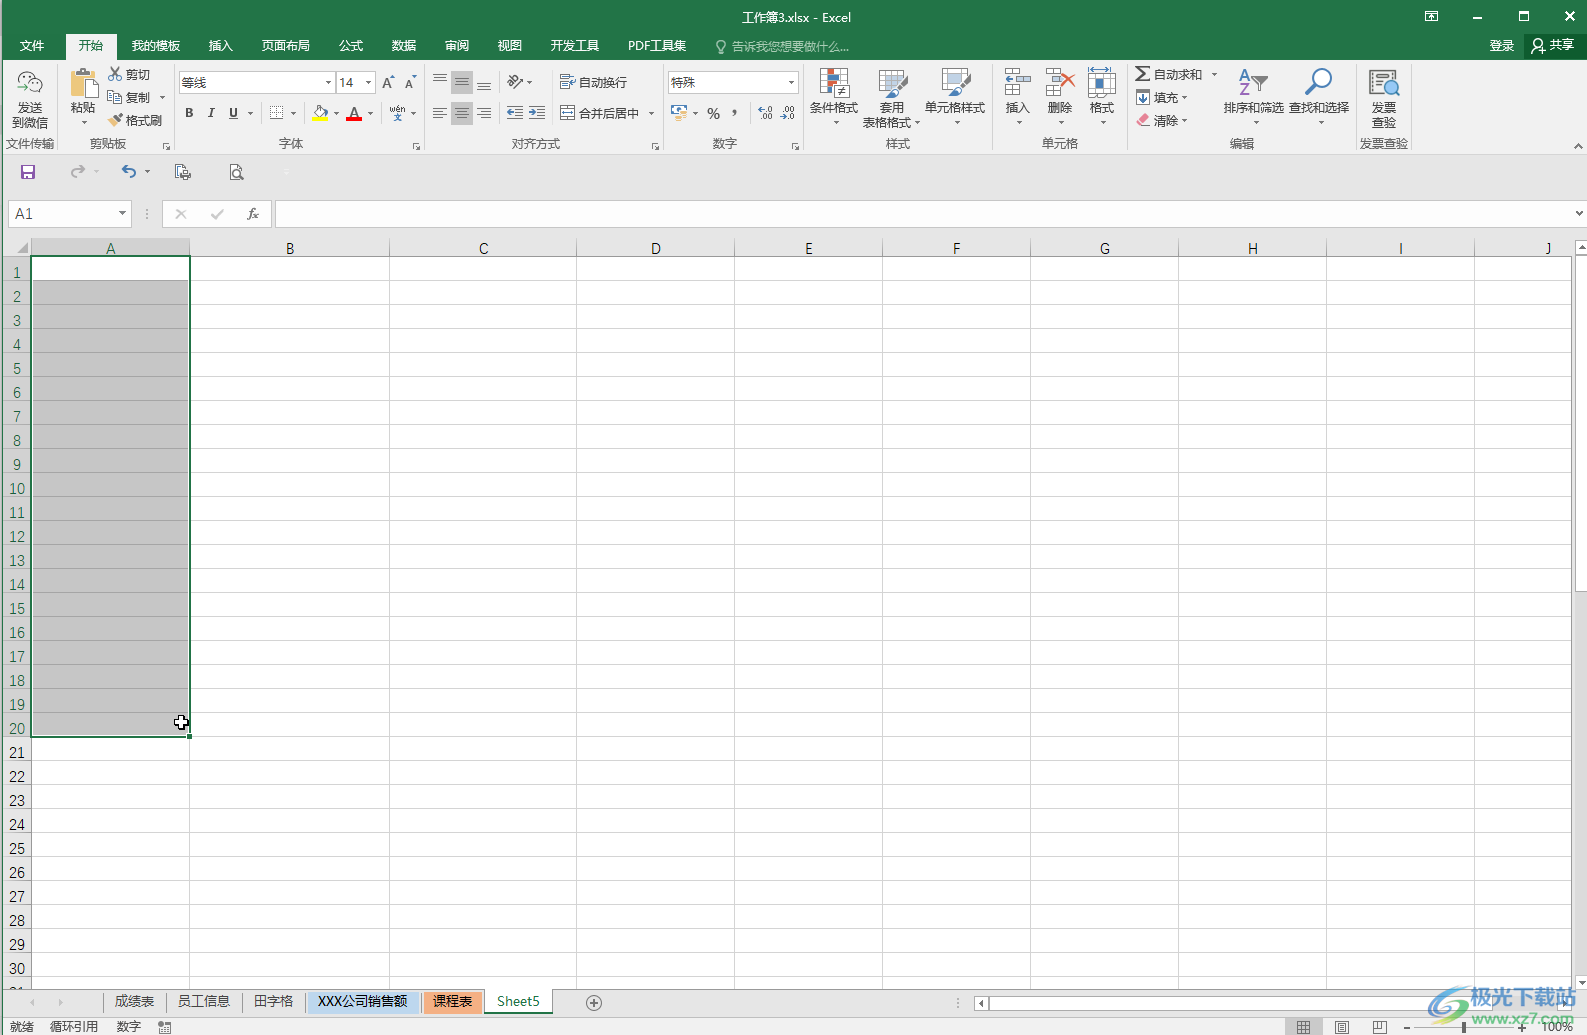Toggle Wrap Text (自动换行)
1587x1035 pixels.
593,82
